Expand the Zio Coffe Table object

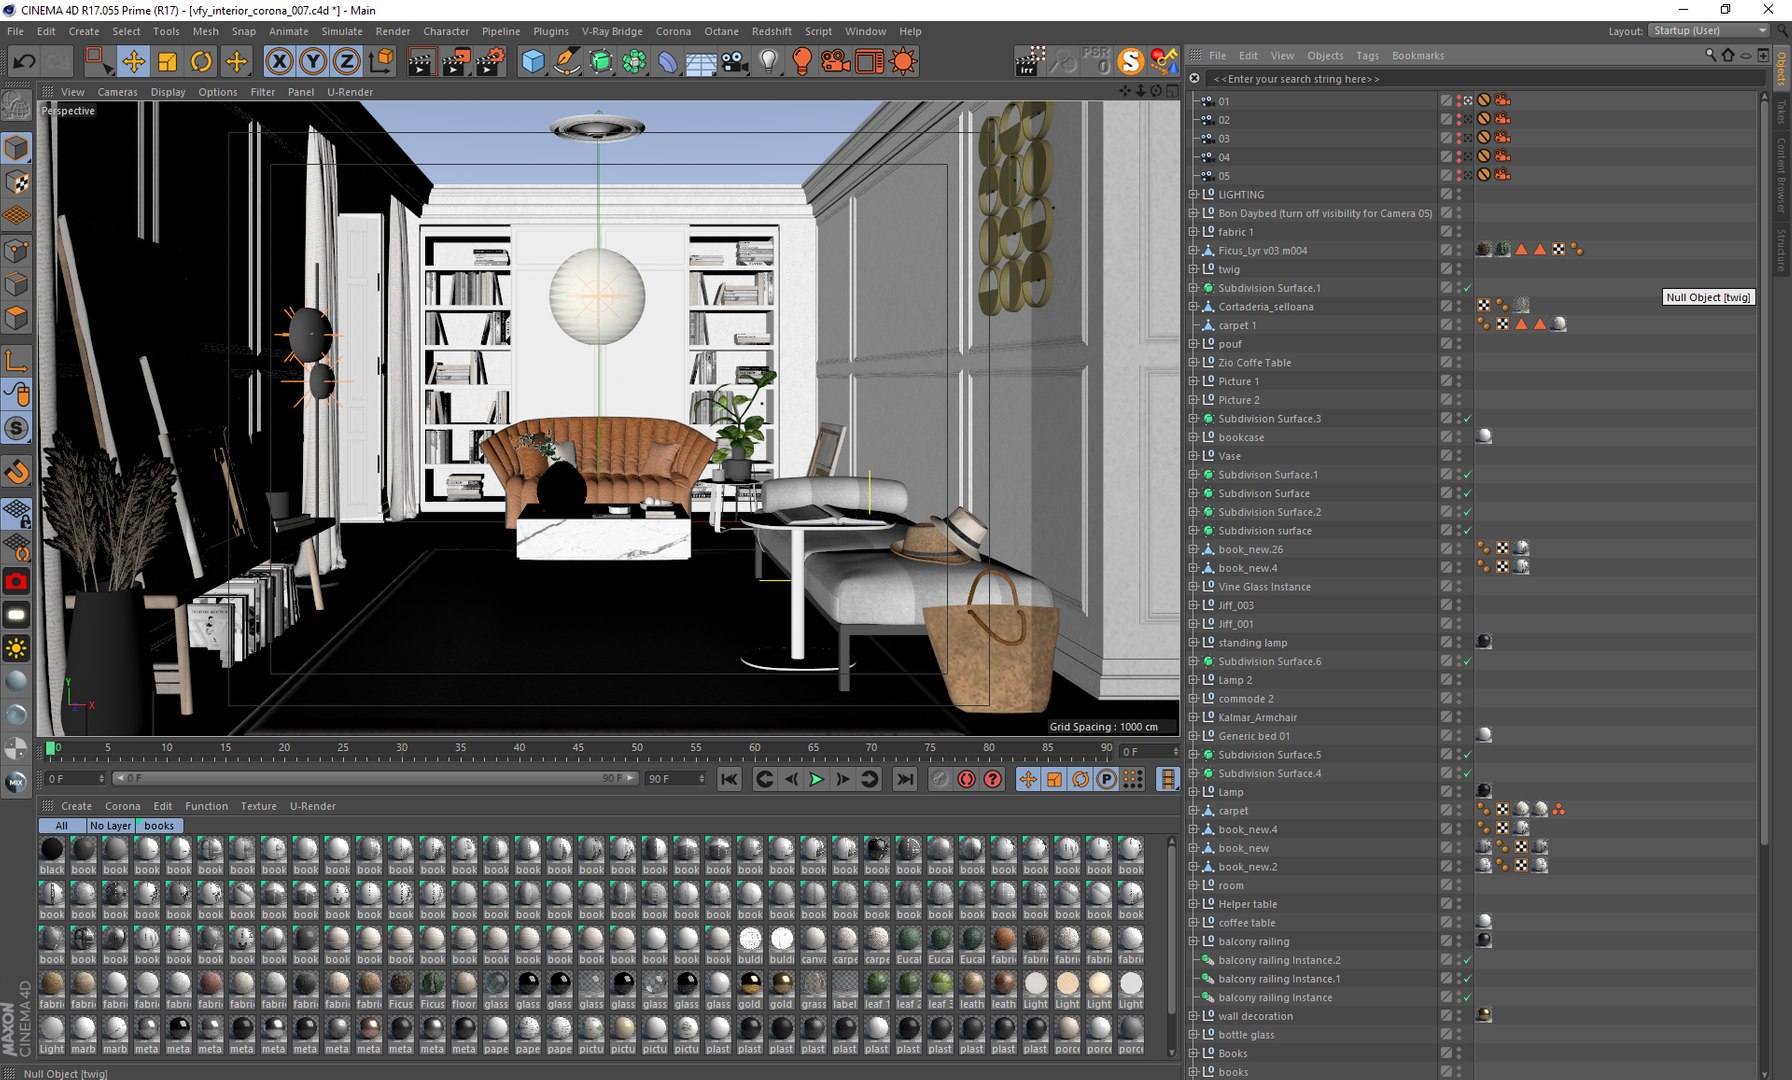(1193, 363)
